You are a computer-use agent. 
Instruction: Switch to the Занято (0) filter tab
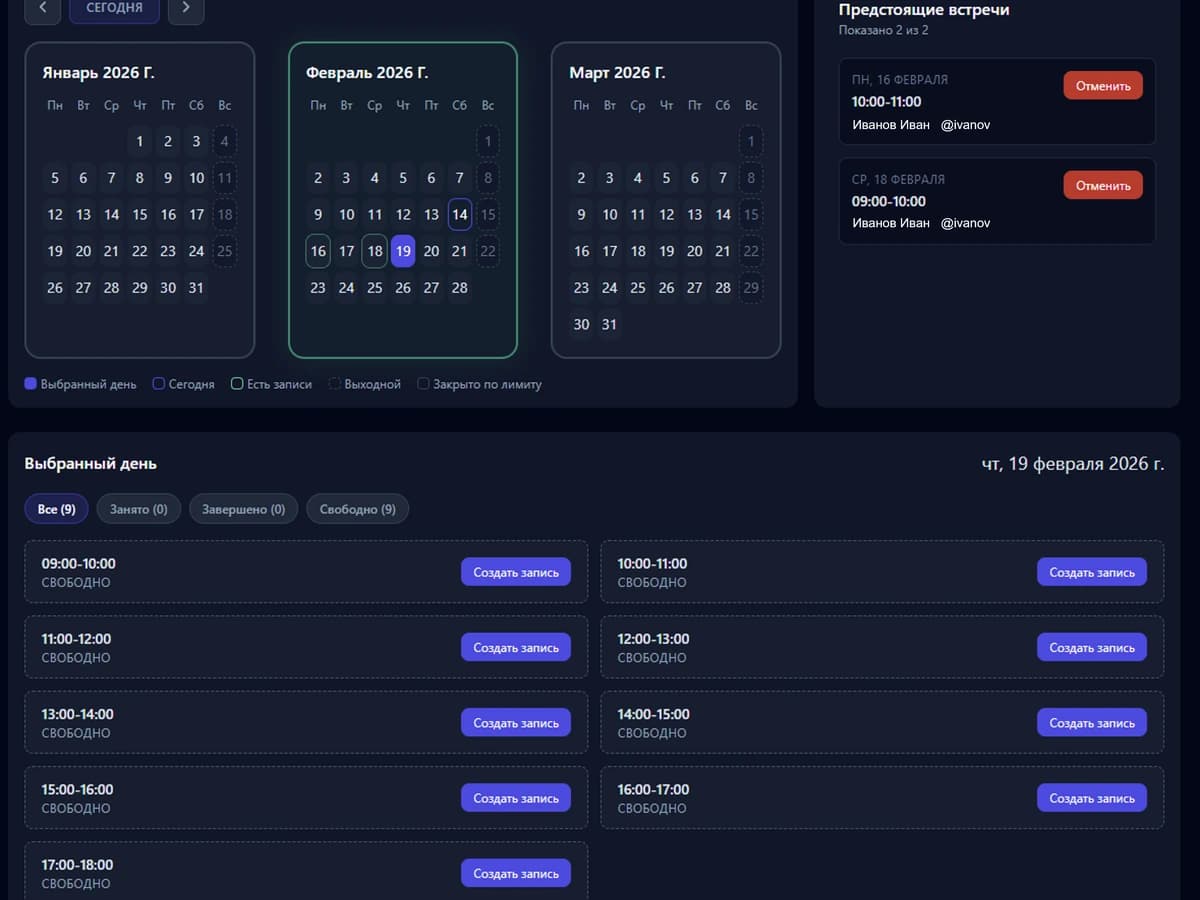pyautogui.click(x=138, y=509)
